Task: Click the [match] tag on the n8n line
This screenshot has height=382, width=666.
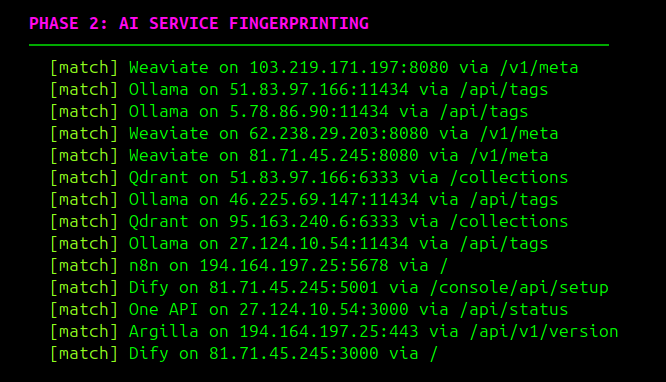Action: pos(84,266)
